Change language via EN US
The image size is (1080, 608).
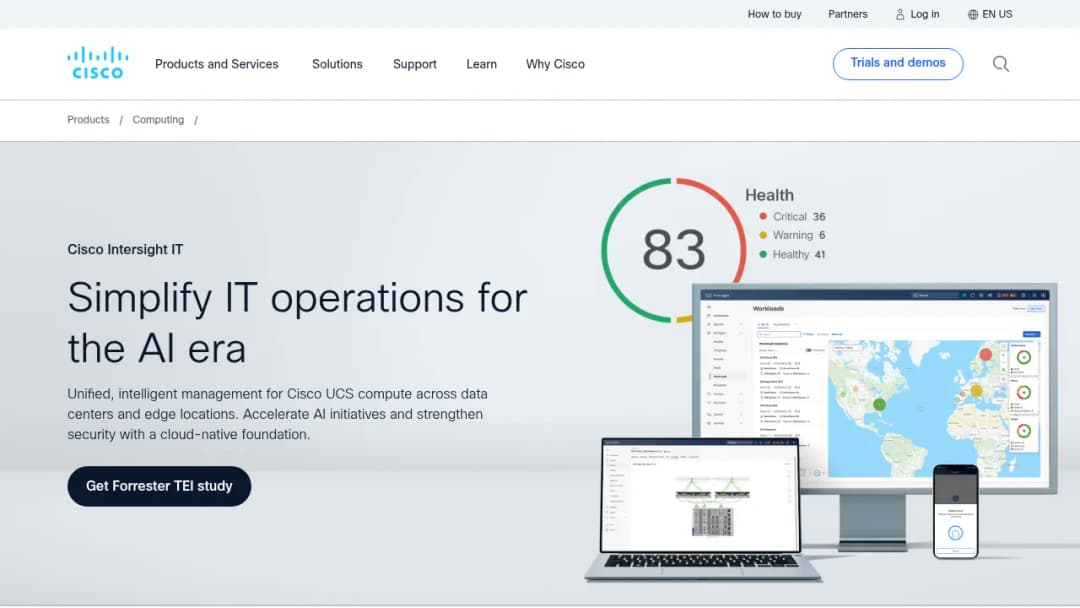(x=997, y=14)
